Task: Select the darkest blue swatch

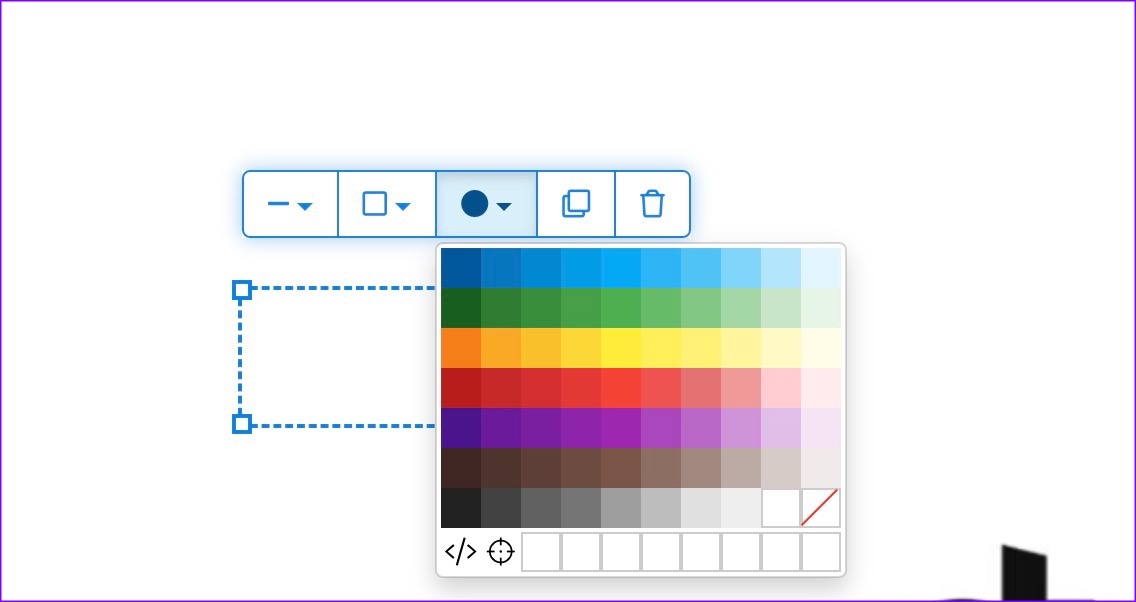Action: tap(460, 268)
